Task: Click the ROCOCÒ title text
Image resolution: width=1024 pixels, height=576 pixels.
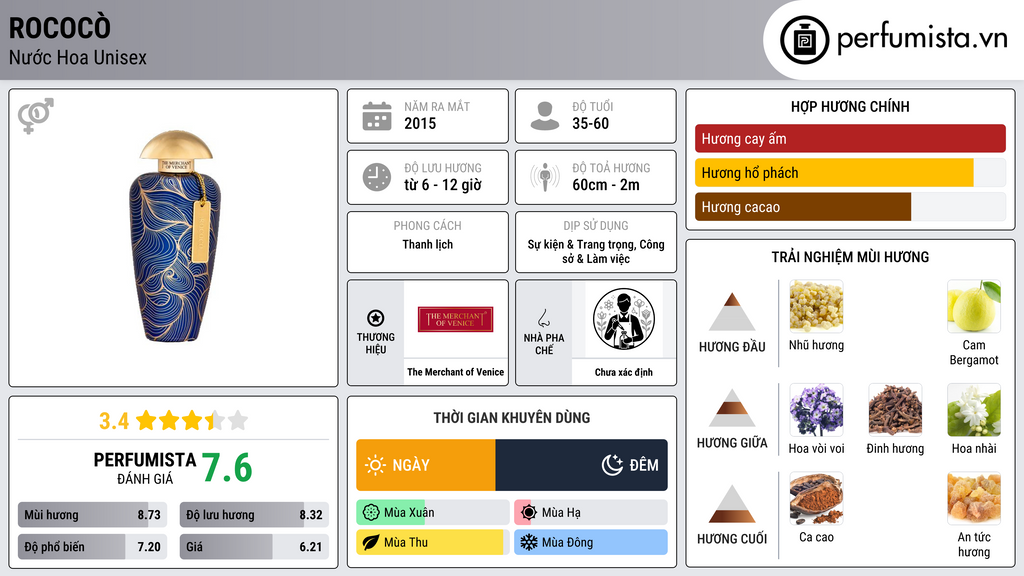Action: coord(59,27)
